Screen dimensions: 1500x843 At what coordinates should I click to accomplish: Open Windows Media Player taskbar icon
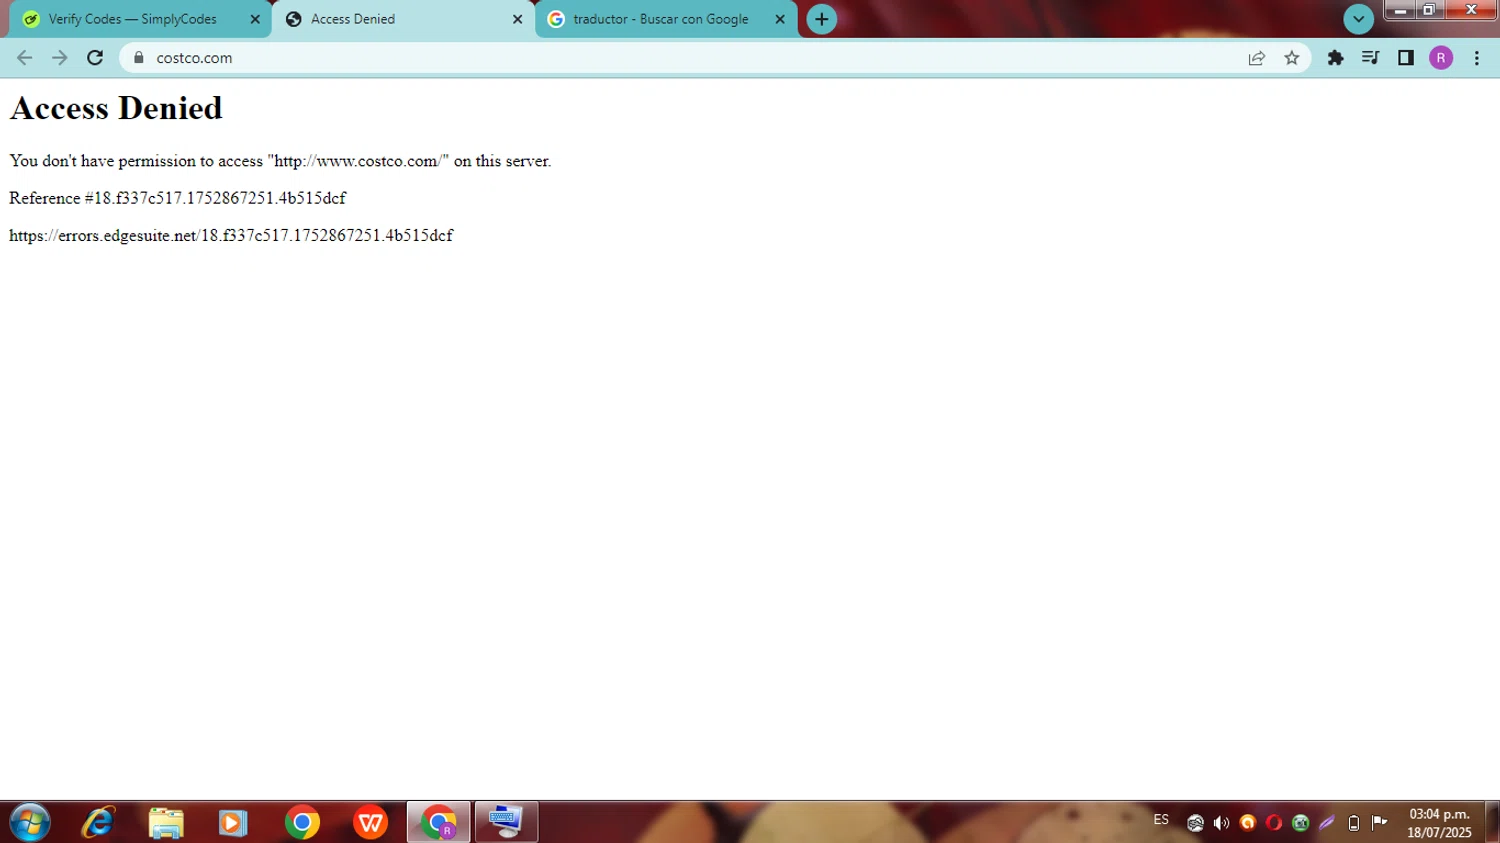pyautogui.click(x=233, y=823)
